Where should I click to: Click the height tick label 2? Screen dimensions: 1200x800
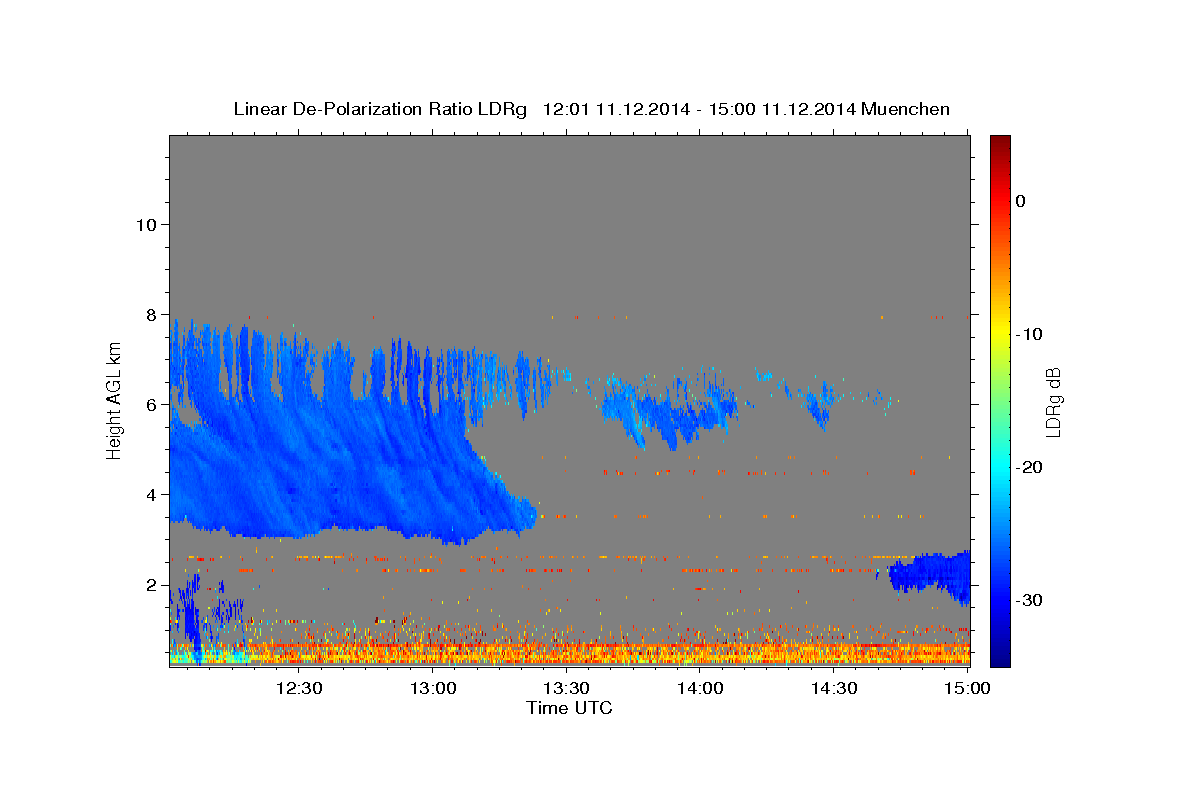(x=151, y=584)
